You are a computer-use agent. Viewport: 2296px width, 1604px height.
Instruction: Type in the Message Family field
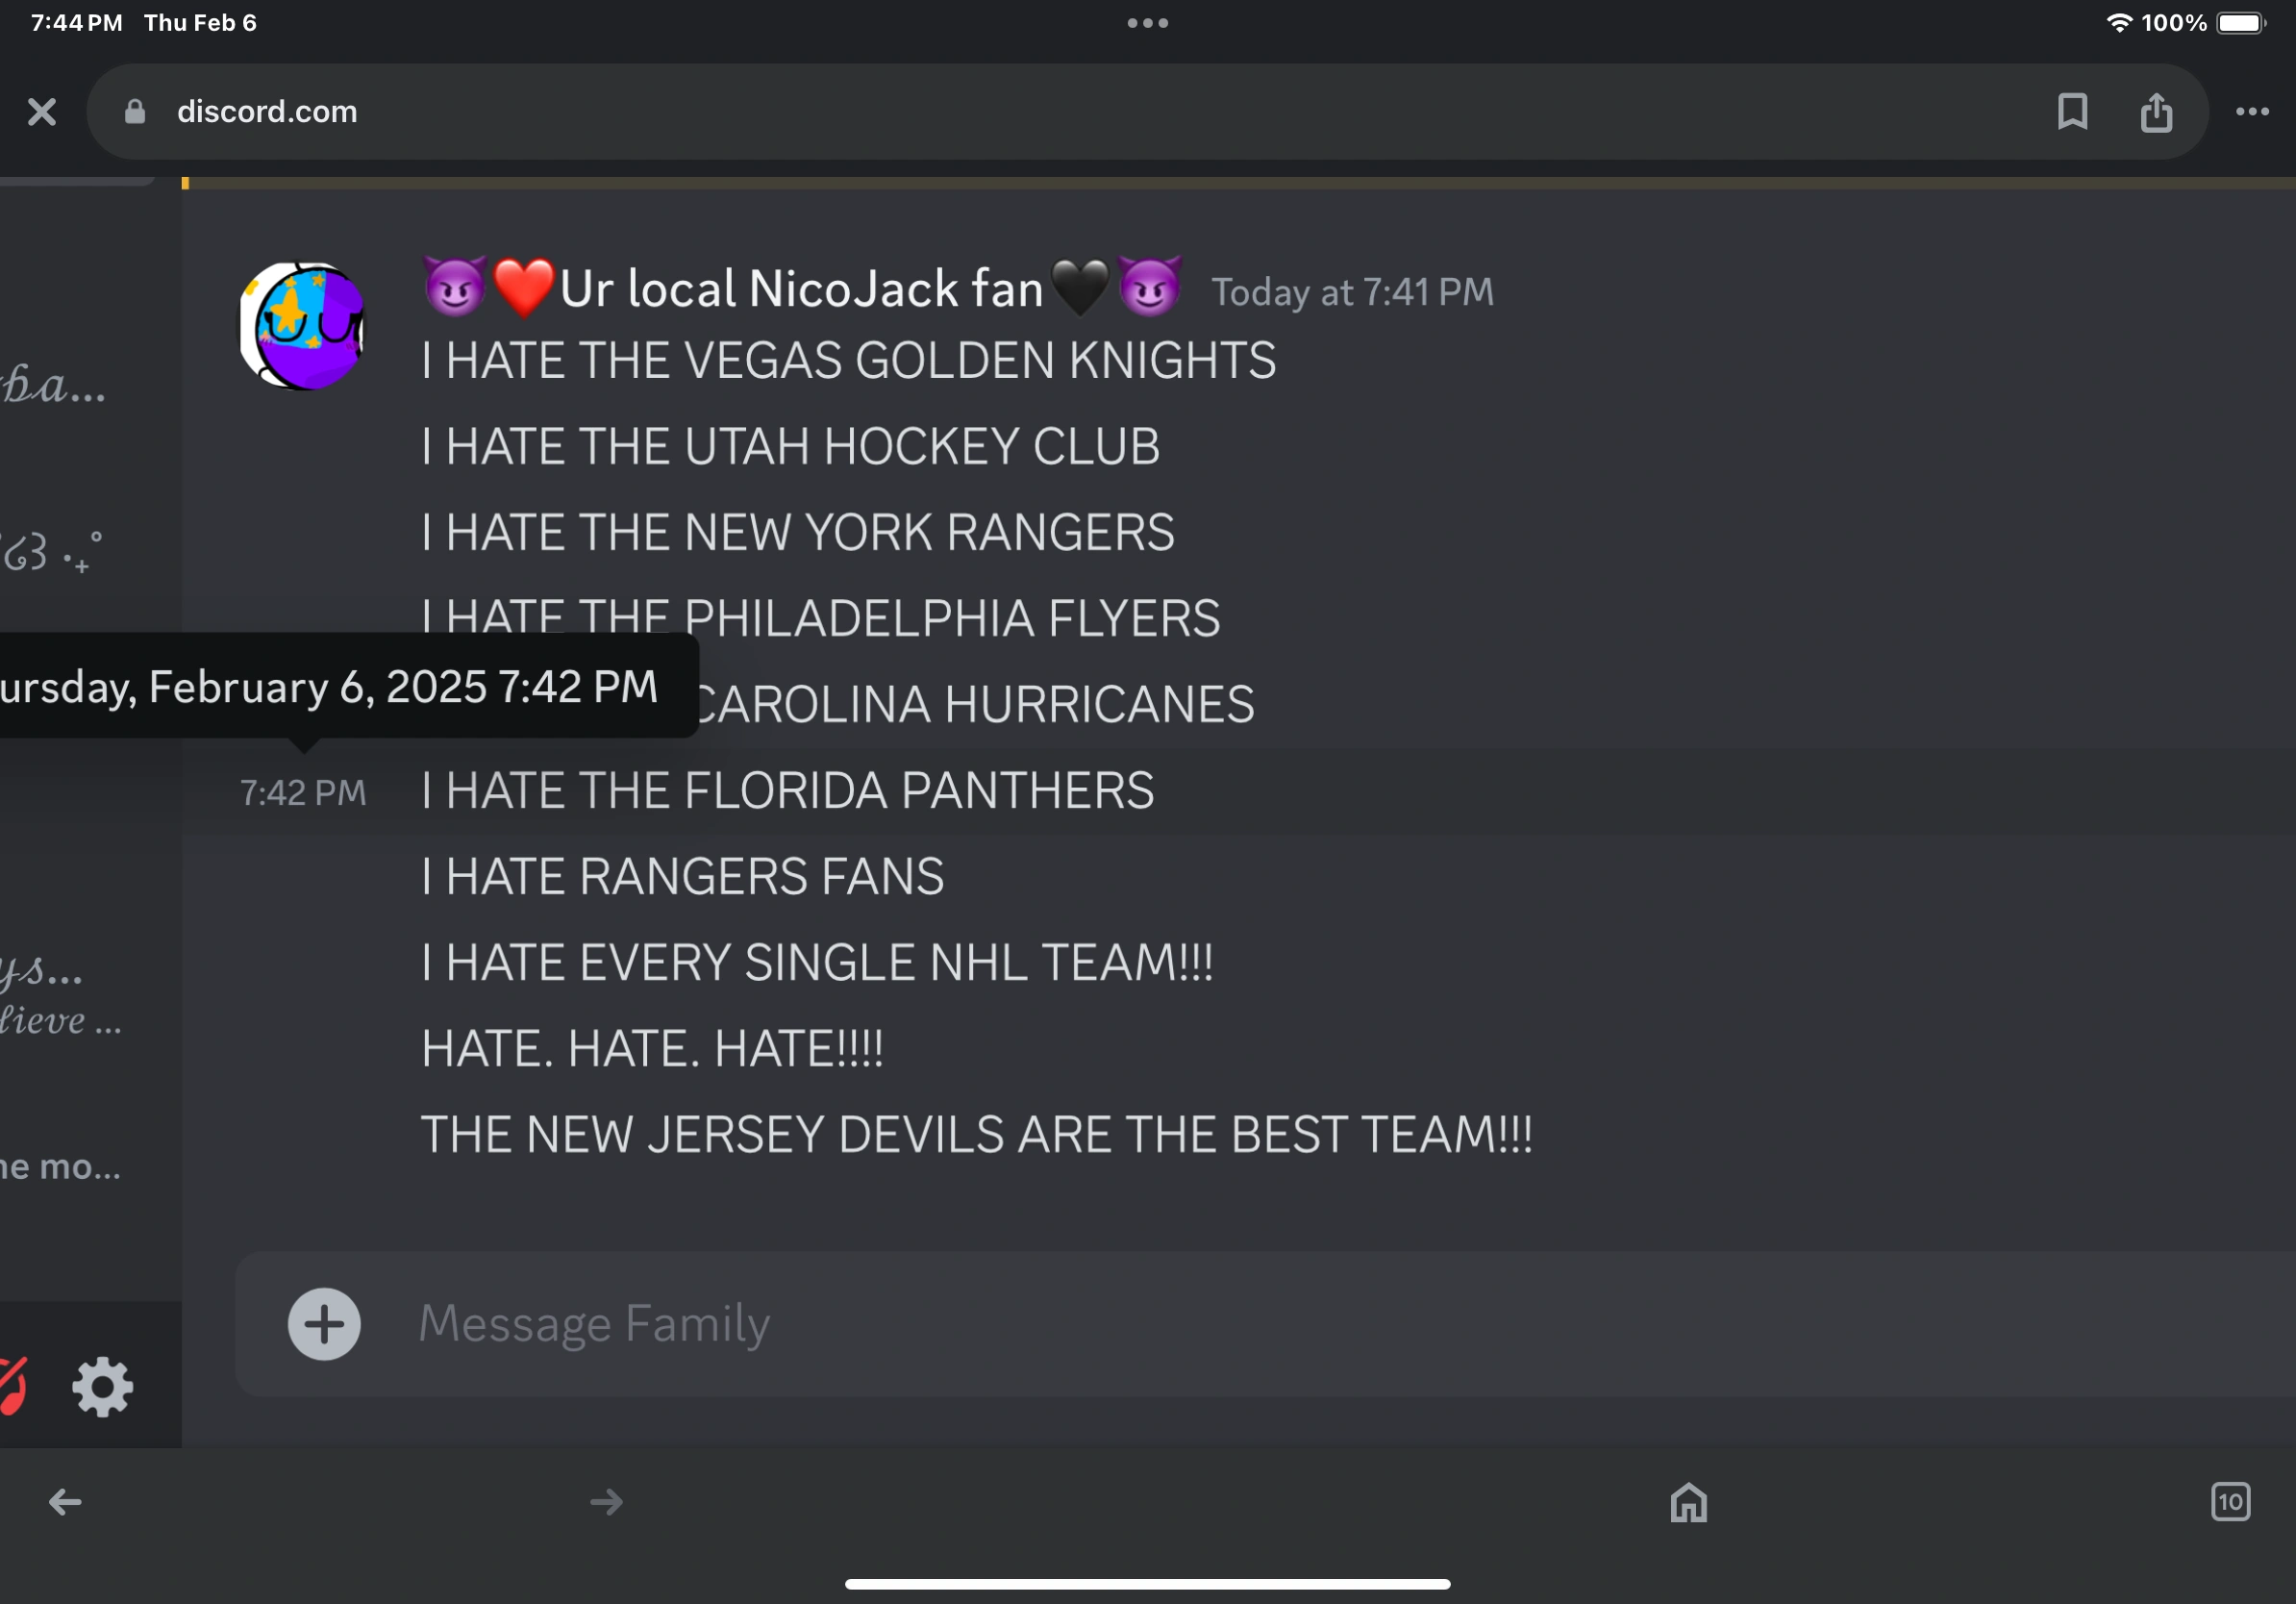click(x=1200, y=1324)
